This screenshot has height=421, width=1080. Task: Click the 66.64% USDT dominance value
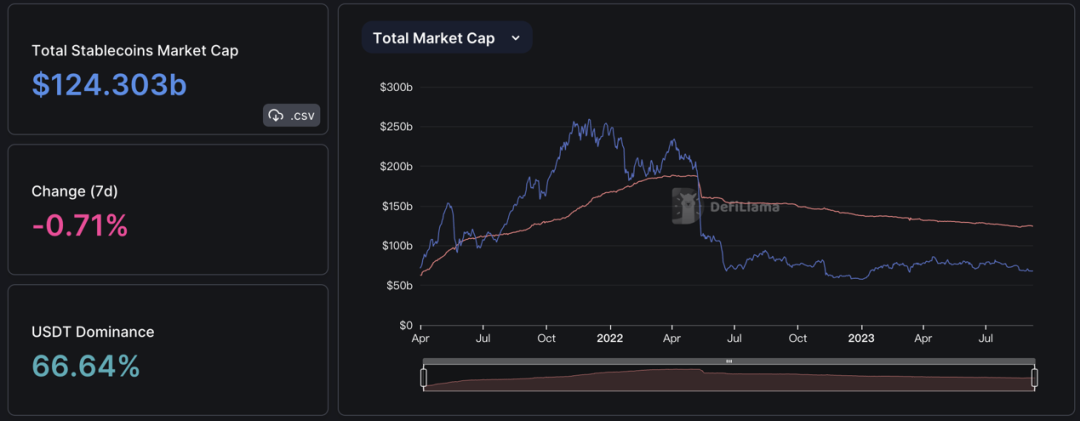[86, 366]
